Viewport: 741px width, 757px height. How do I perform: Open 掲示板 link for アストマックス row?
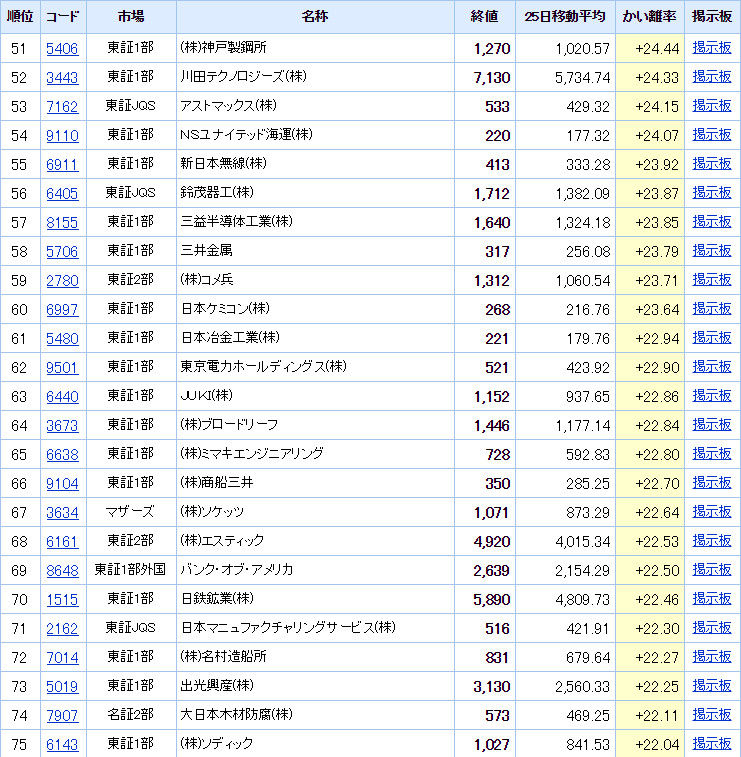coord(712,106)
